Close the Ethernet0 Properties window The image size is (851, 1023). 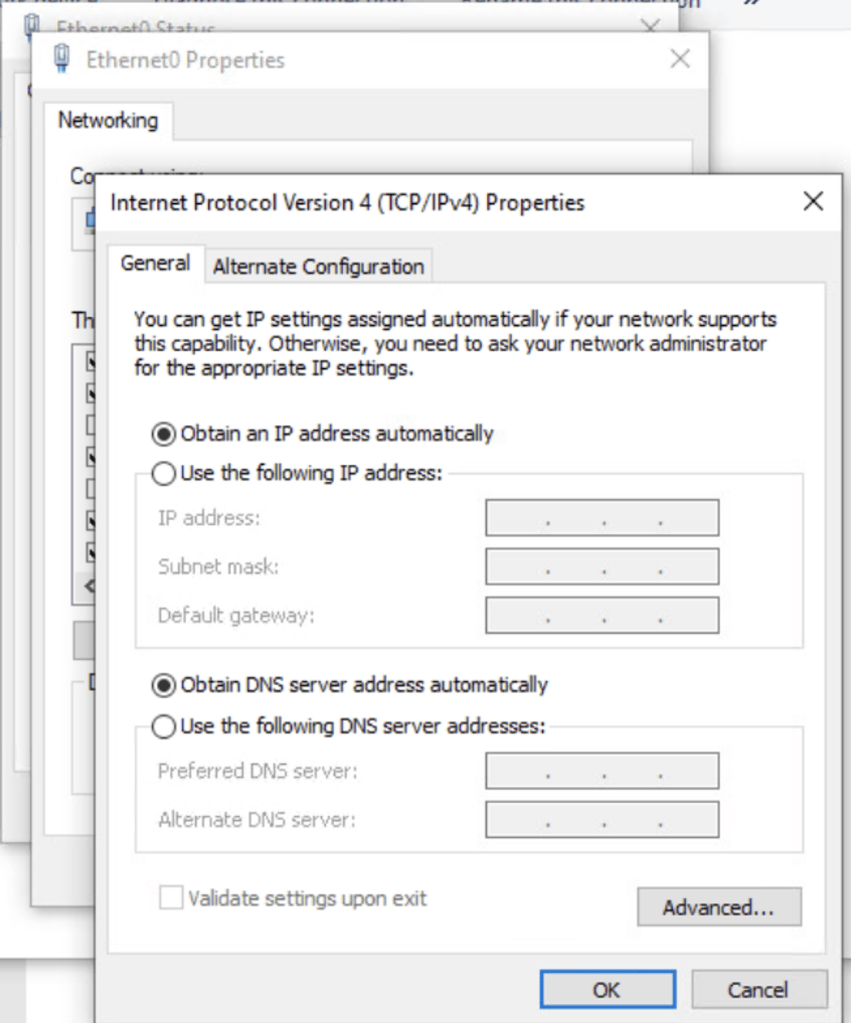680,59
